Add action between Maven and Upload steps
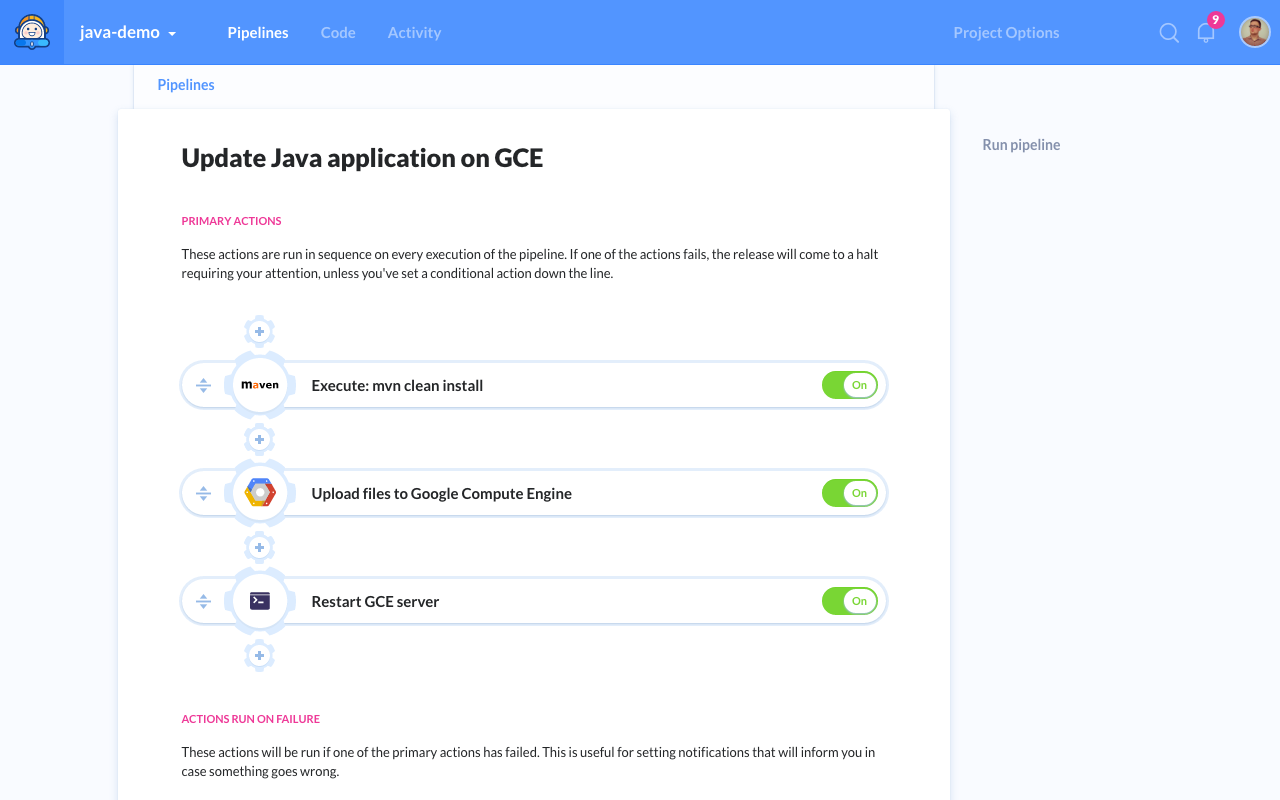 [259, 439]
